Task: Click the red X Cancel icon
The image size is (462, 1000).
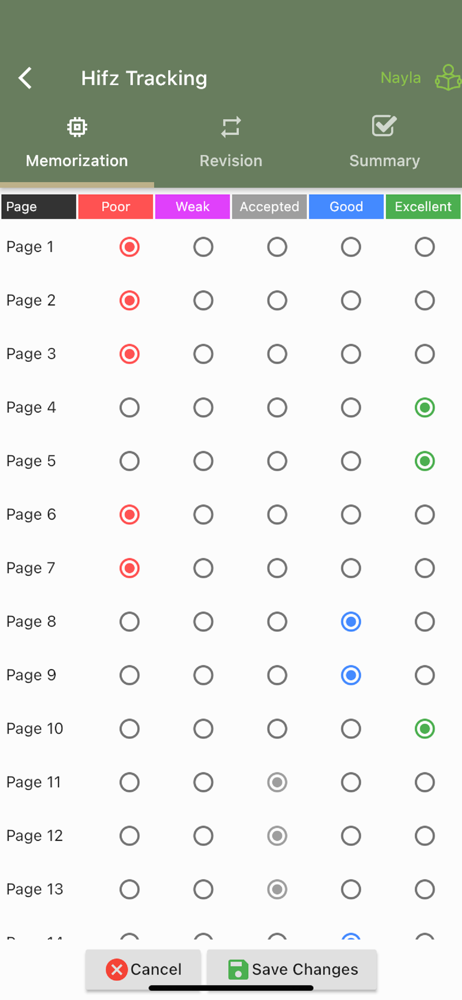Action: (x=116, y=970)
